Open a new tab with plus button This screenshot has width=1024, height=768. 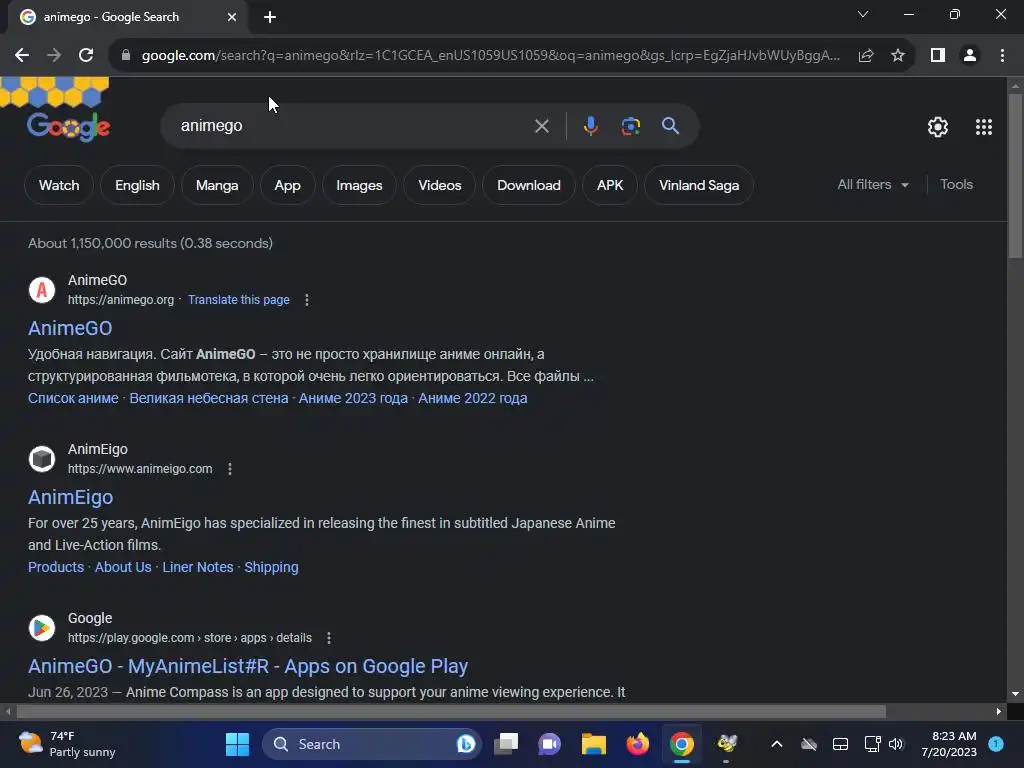(270, 17)
